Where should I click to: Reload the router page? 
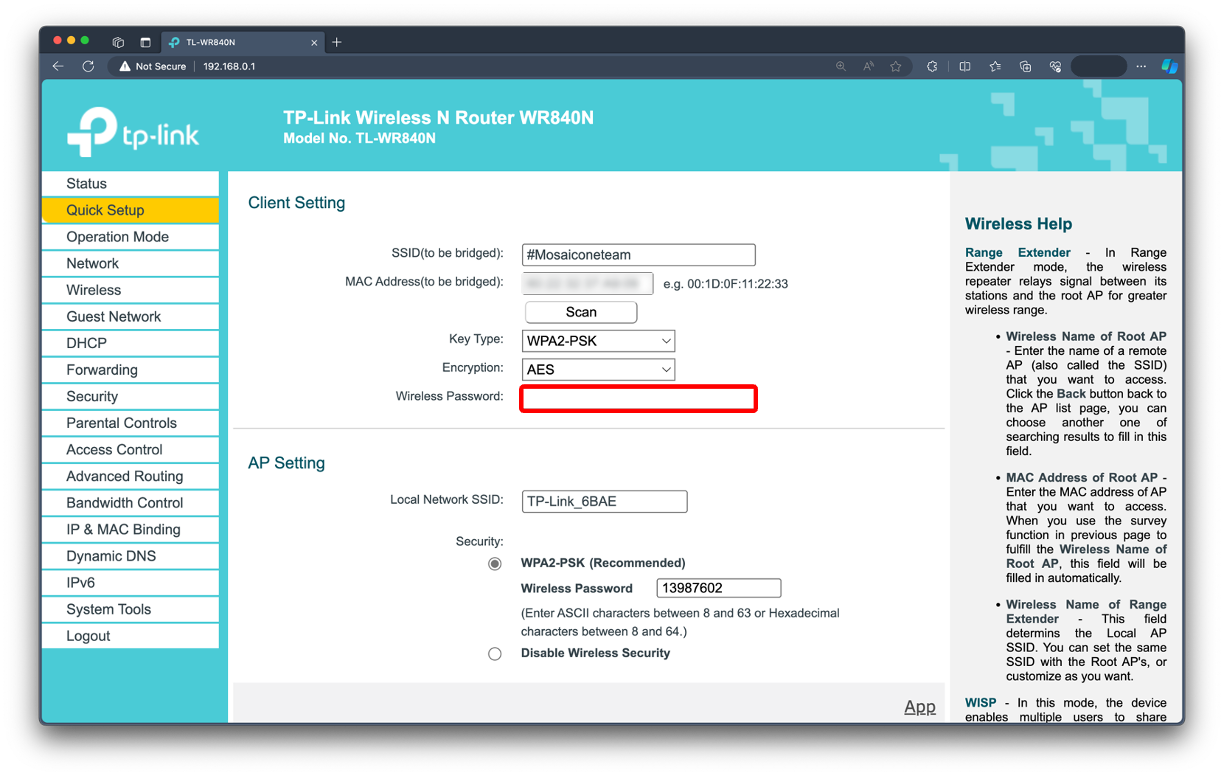(x=88, y=66)
